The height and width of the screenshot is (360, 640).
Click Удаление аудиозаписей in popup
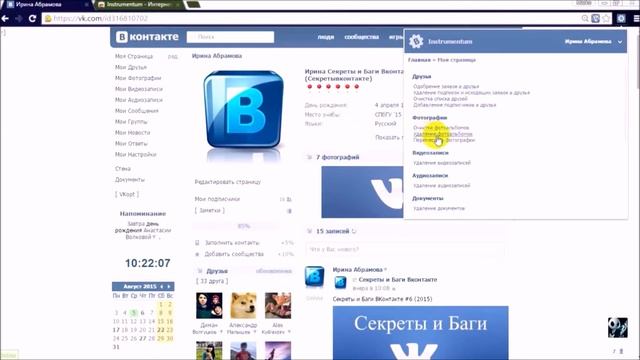pyautogui.click(x=442, y=186)
